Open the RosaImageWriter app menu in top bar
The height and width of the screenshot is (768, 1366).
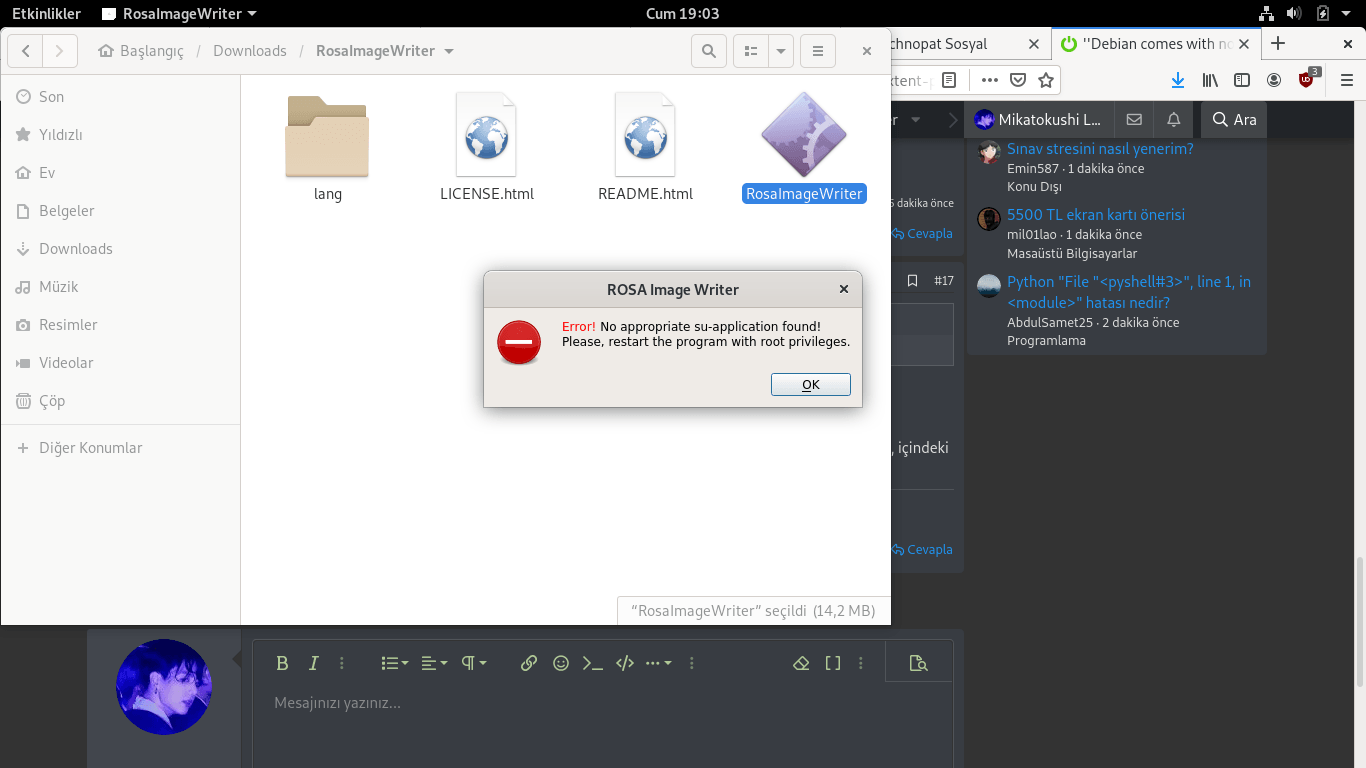coord(179,14)
